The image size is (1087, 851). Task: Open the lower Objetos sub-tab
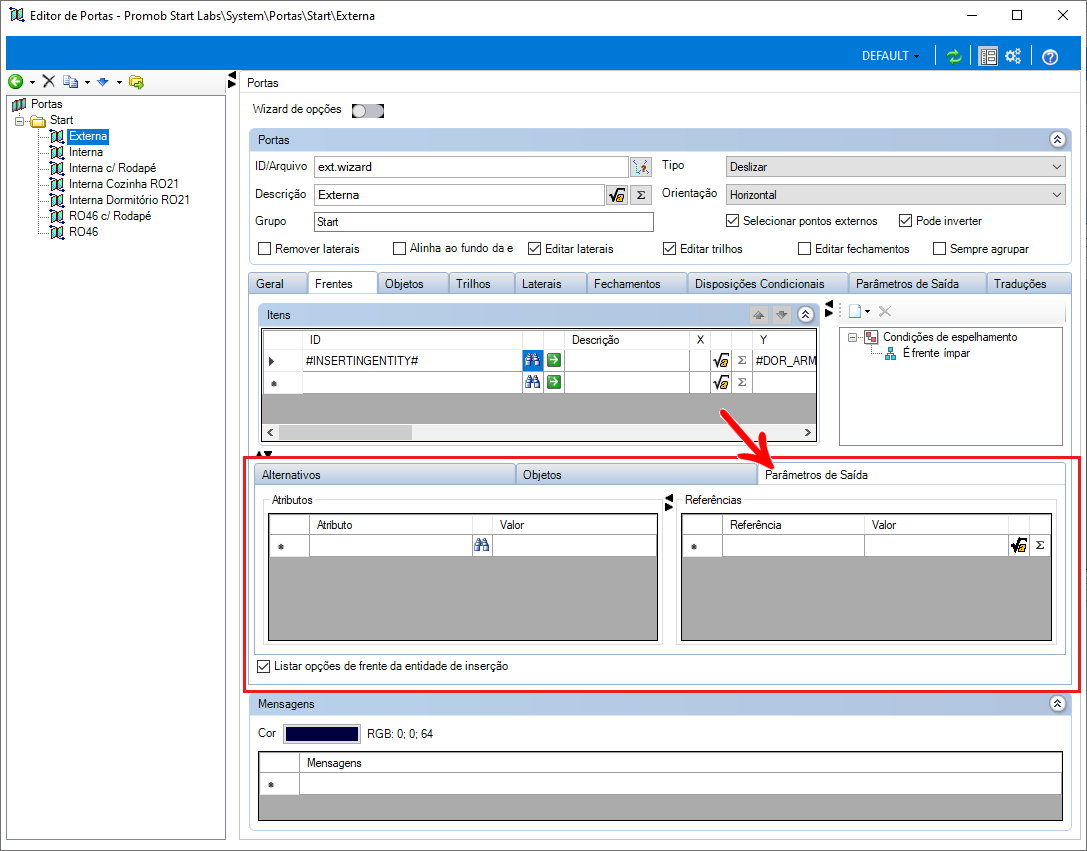pos(636,475)
